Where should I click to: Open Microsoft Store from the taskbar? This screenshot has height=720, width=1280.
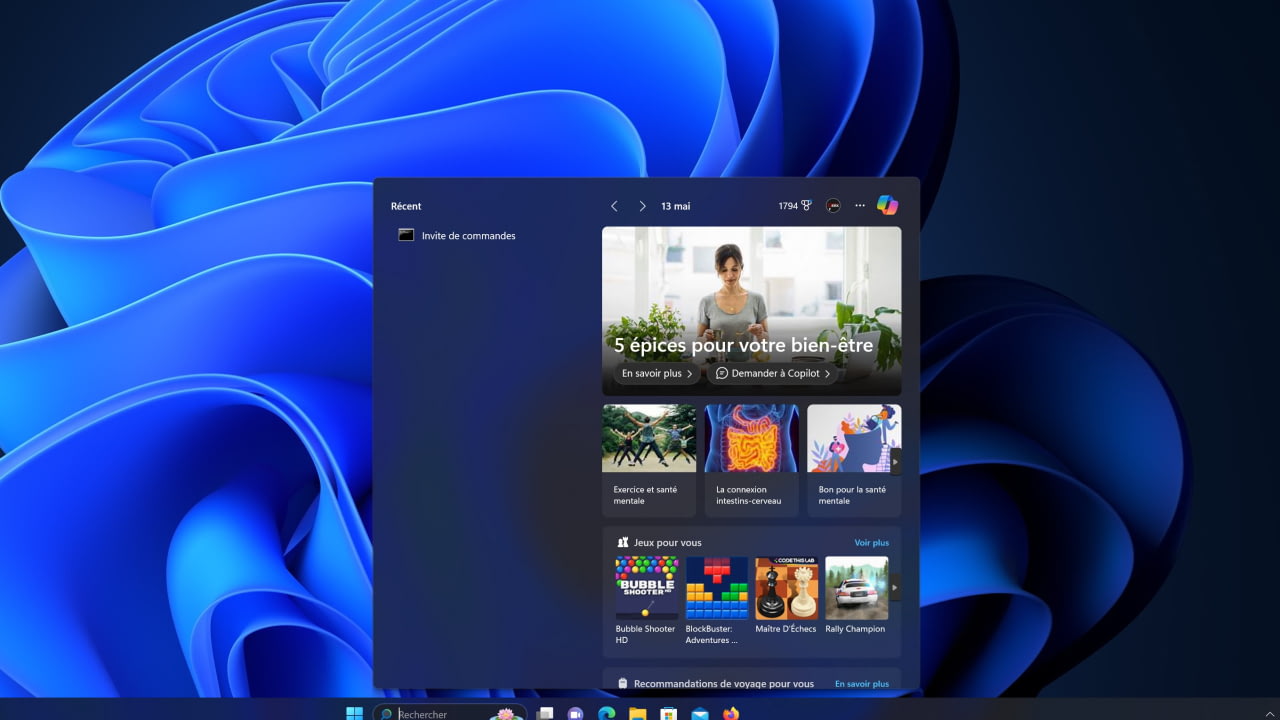pyautogui.click(x=668, y=714)
